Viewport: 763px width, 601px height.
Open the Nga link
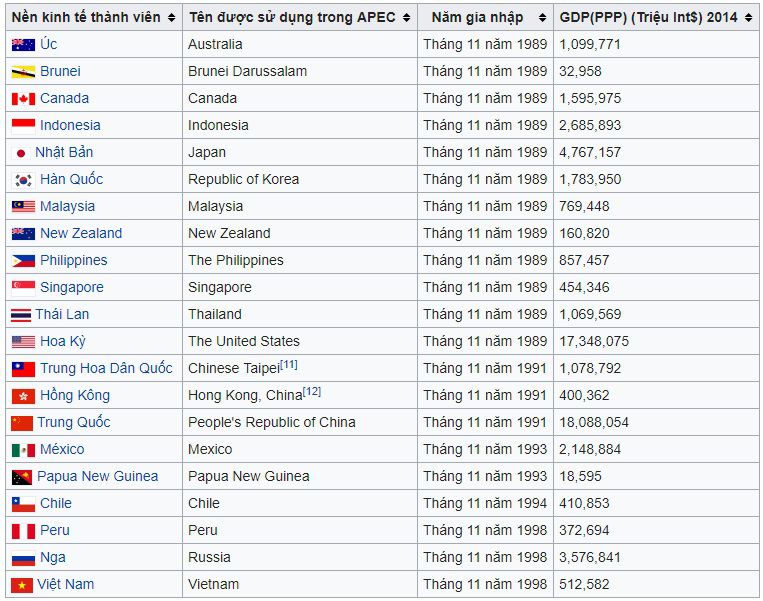53,558
